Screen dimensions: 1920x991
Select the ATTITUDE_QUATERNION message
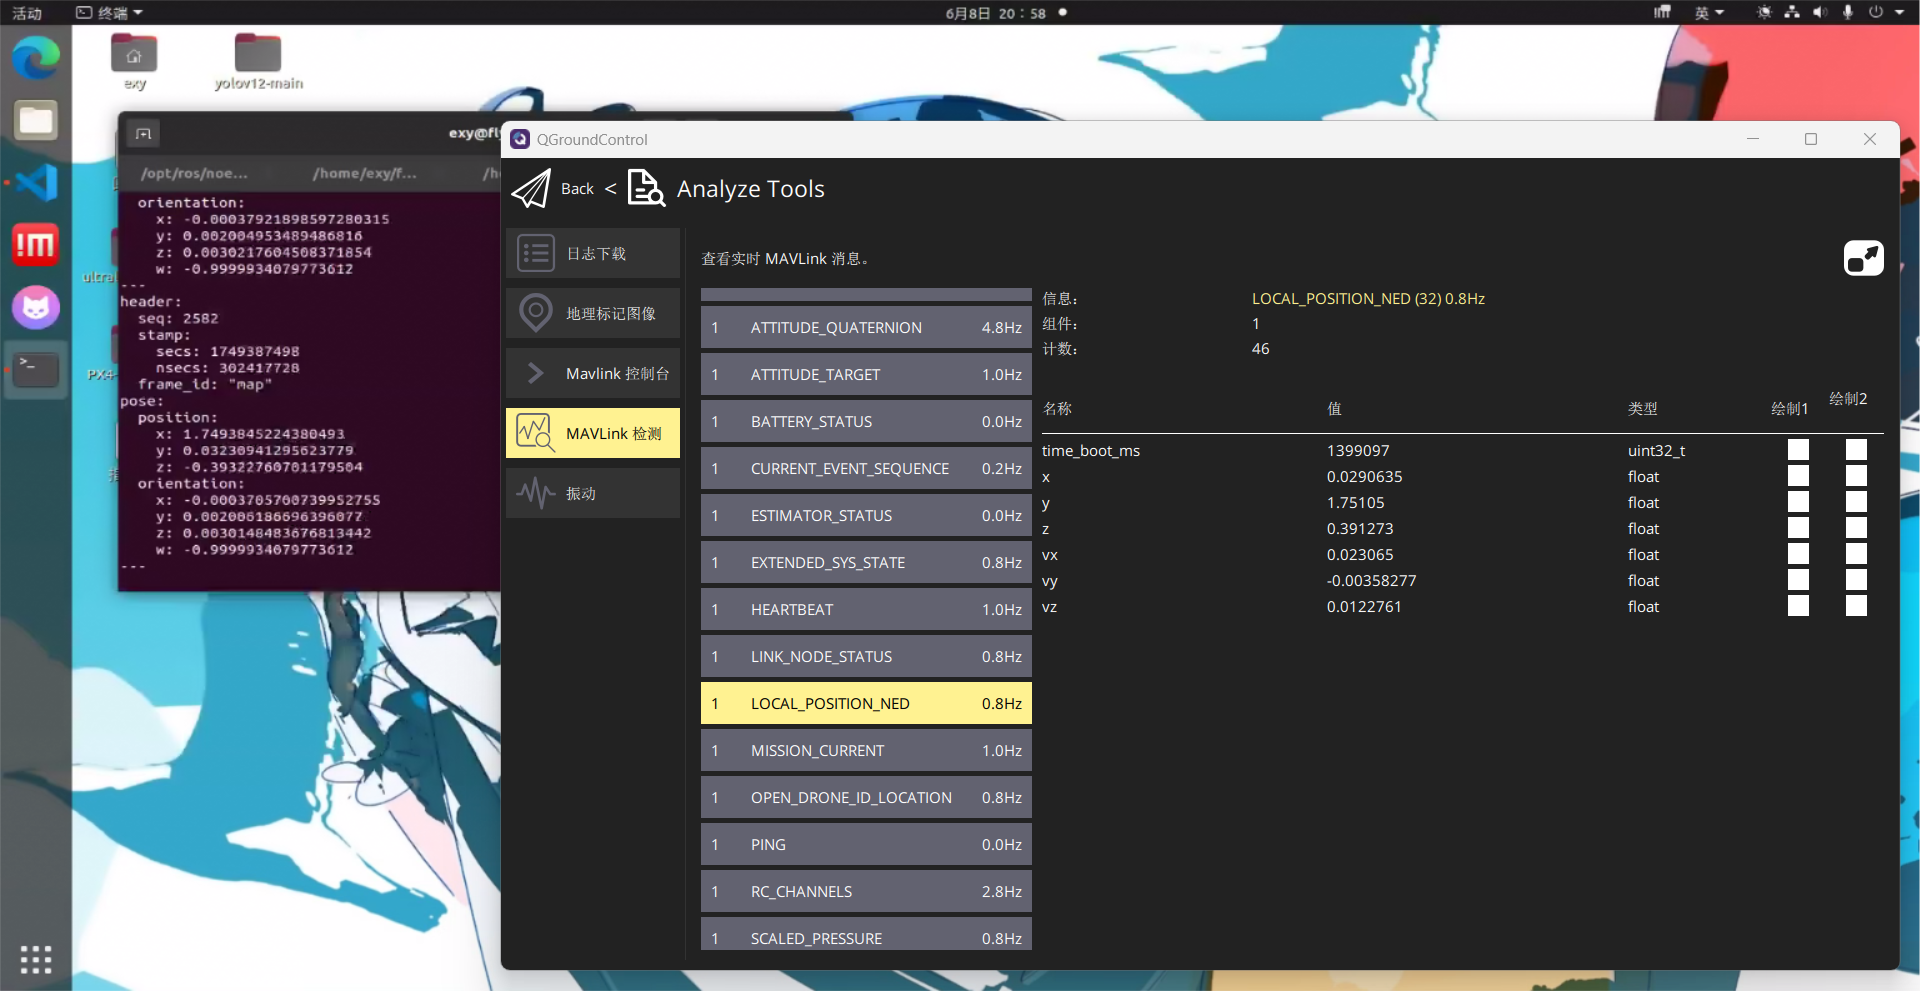coord(866,327)
